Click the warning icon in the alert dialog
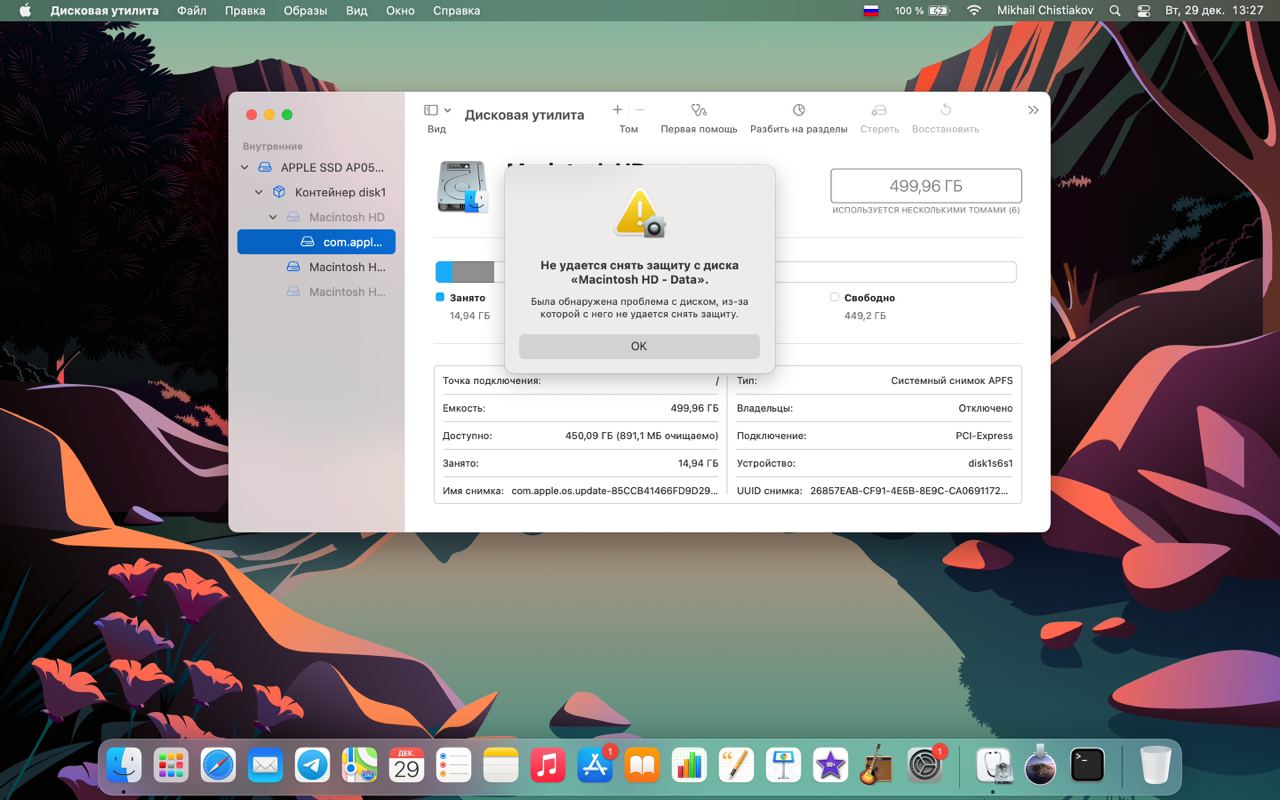Image resolution: width=1280 pixels, height=800 pixels. (639, 213)
